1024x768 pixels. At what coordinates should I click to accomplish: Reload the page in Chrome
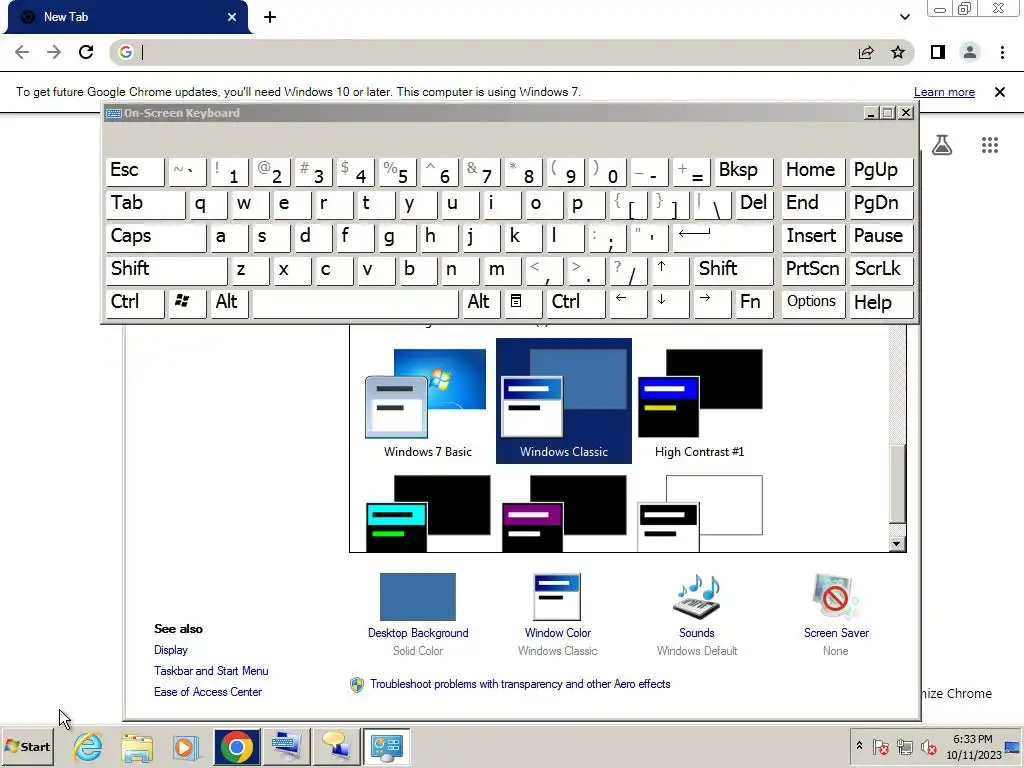86,52
